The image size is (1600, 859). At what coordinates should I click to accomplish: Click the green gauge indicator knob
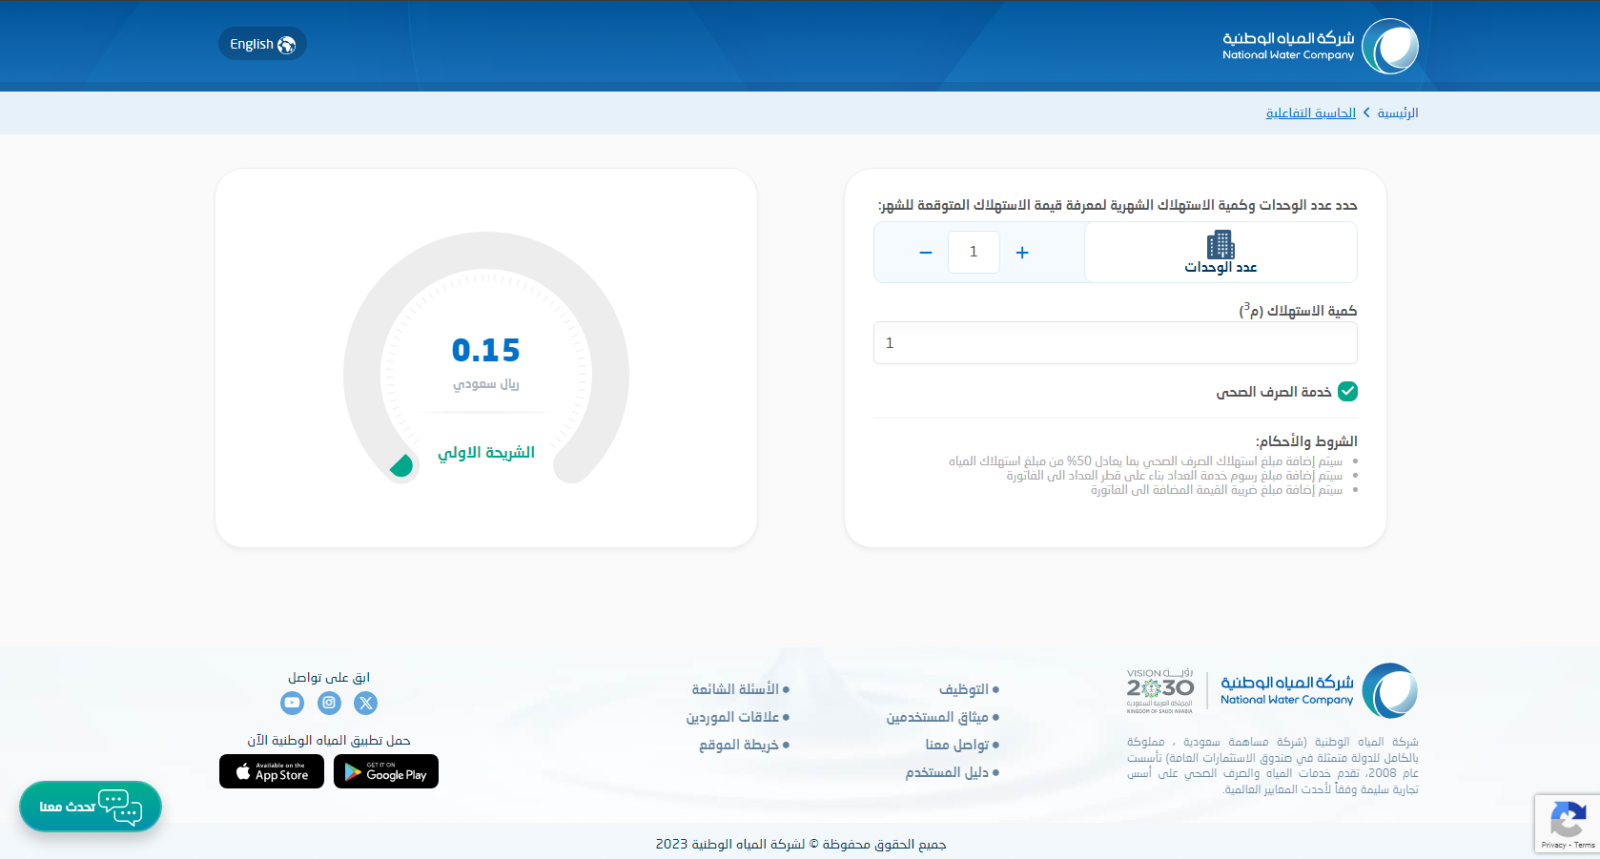[401, 466]
